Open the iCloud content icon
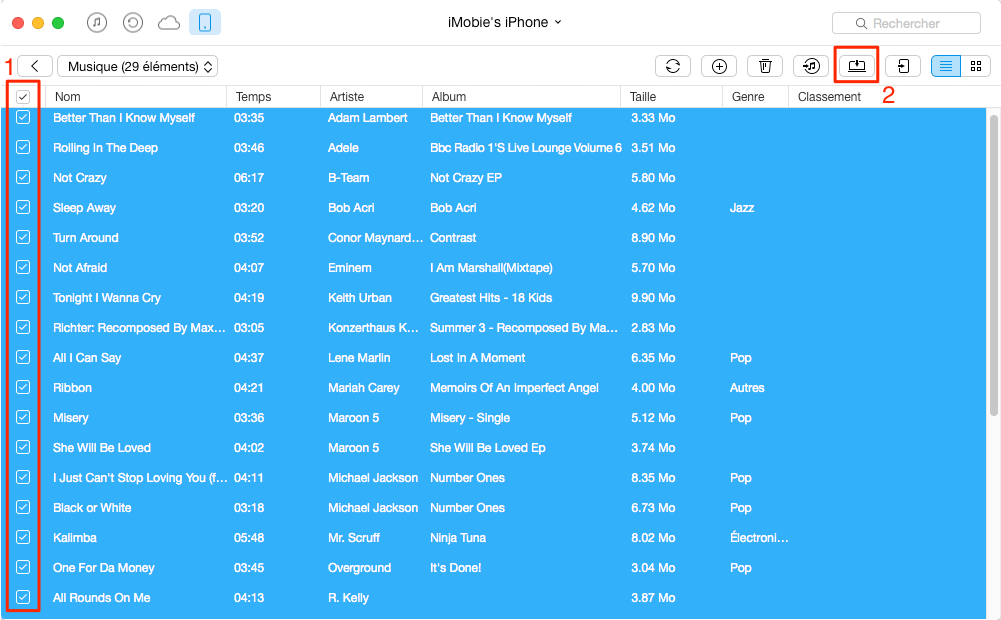 click(x=169, y=23)
